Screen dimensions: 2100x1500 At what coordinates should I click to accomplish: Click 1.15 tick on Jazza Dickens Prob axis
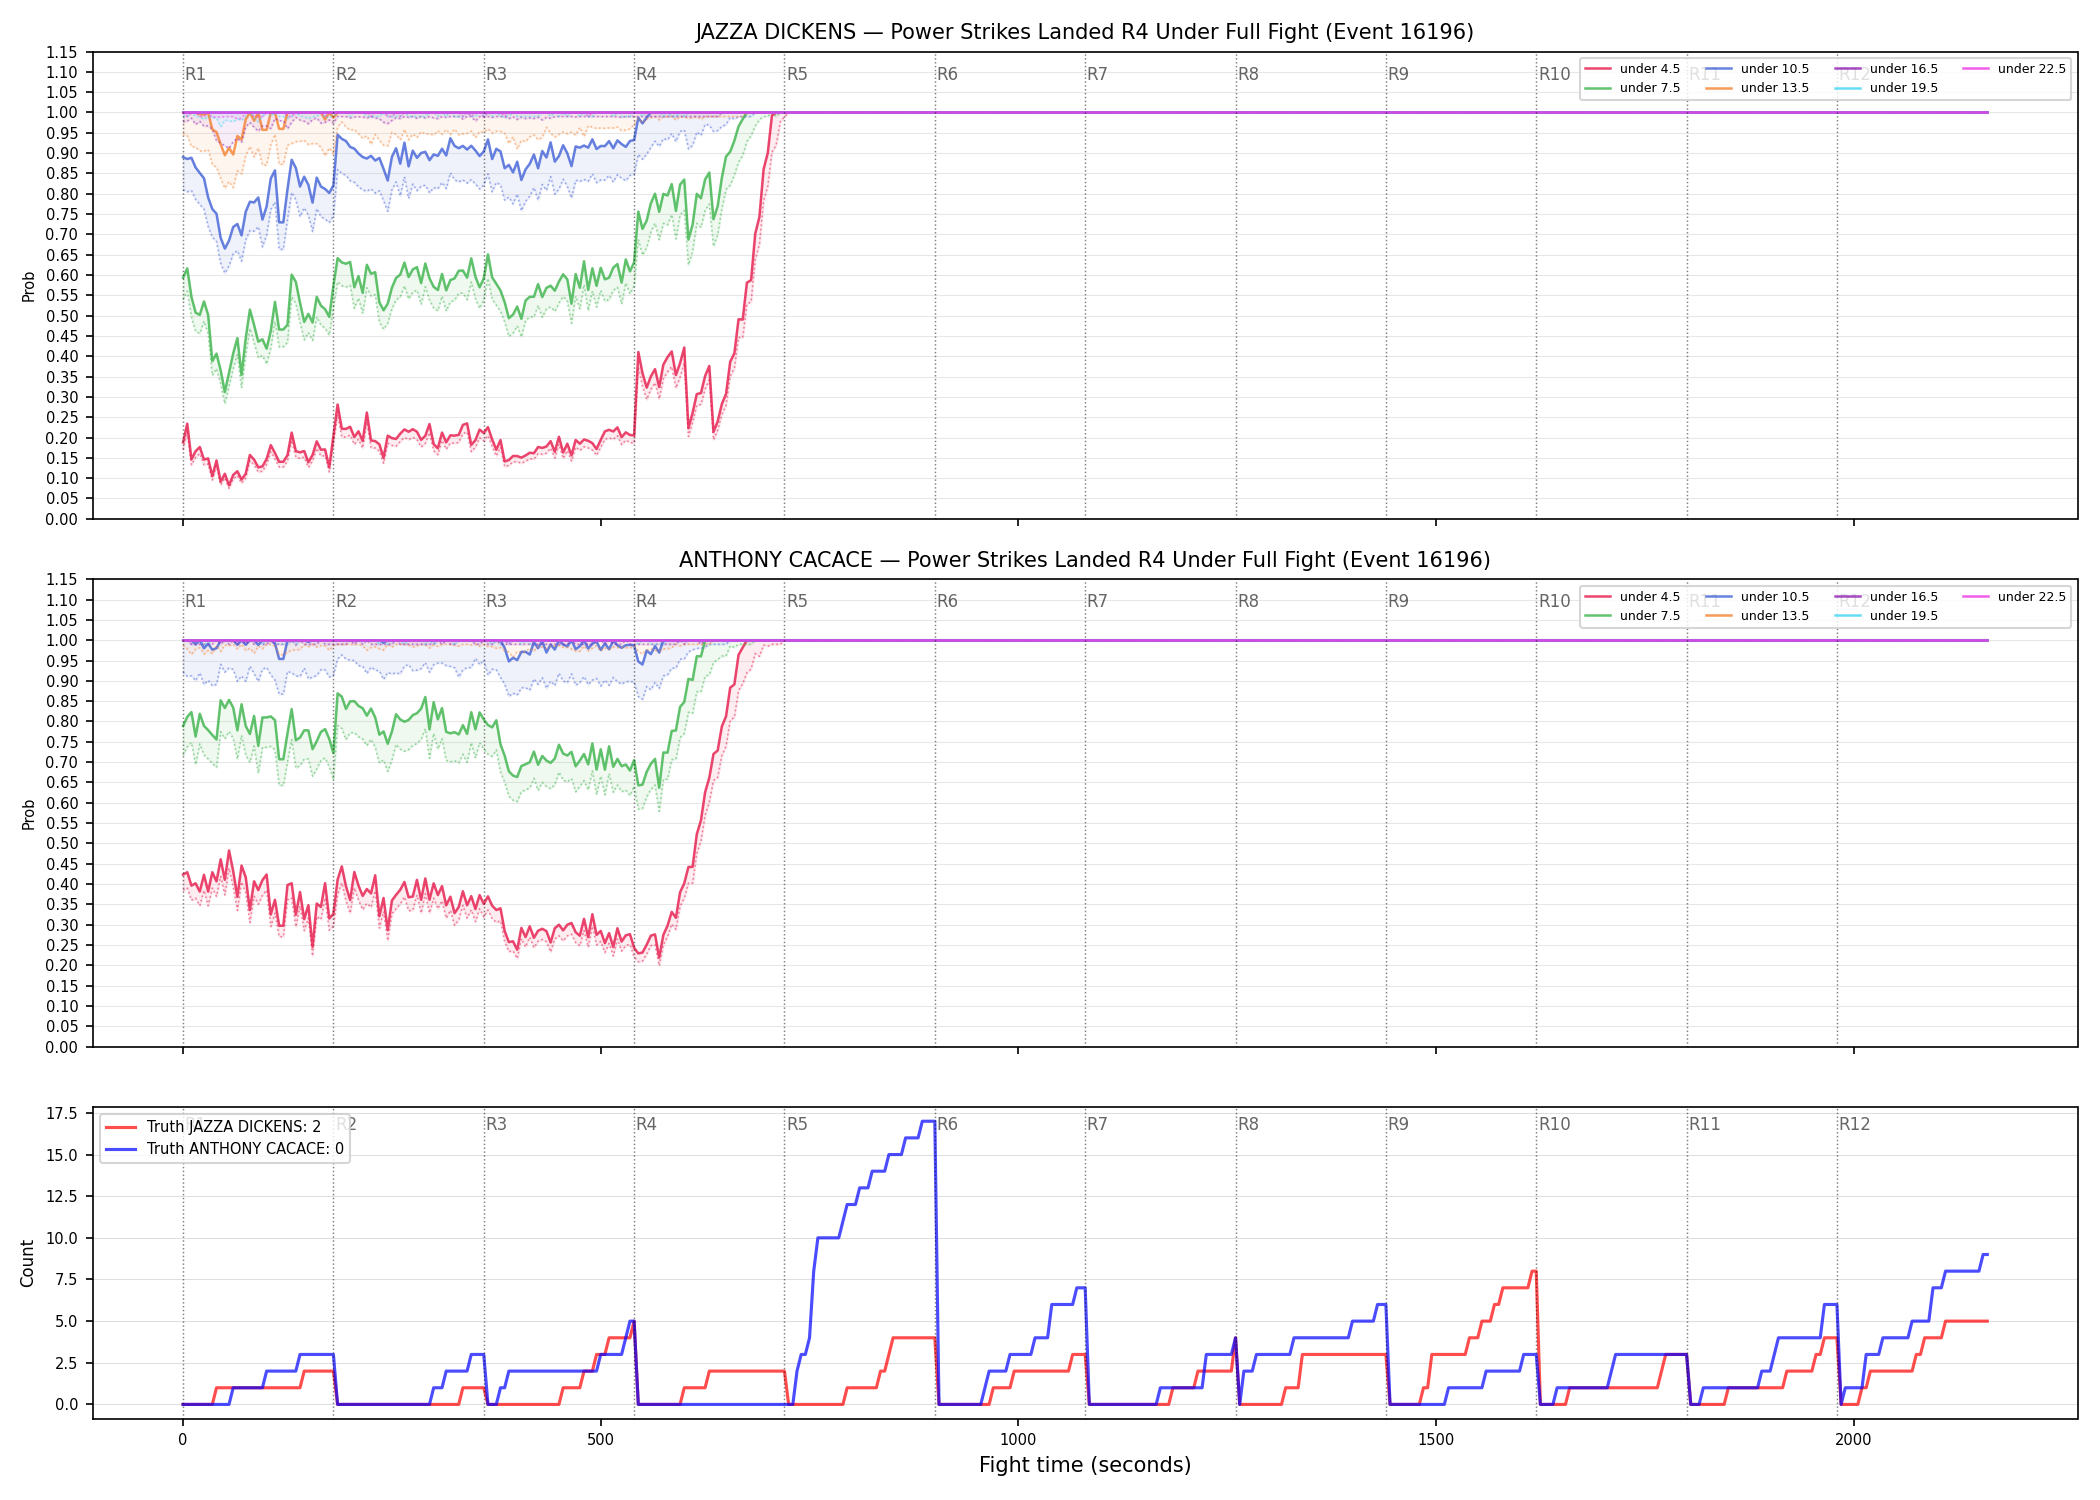click(62, 52)
